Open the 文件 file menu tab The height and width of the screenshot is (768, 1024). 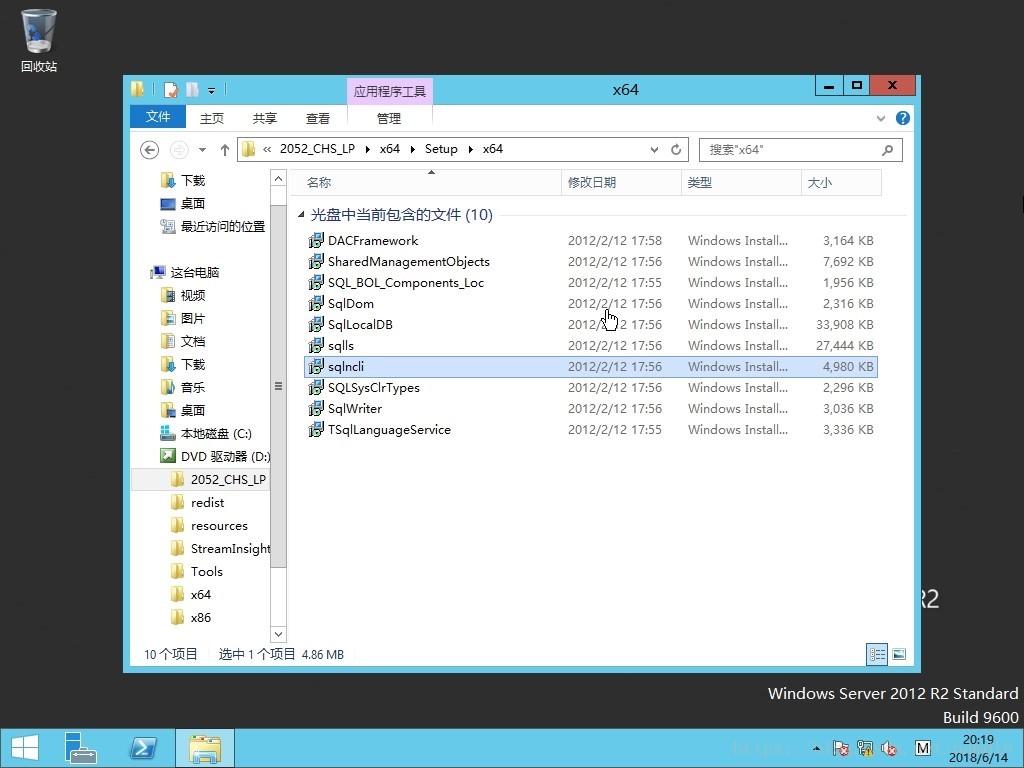coord(158,117)
